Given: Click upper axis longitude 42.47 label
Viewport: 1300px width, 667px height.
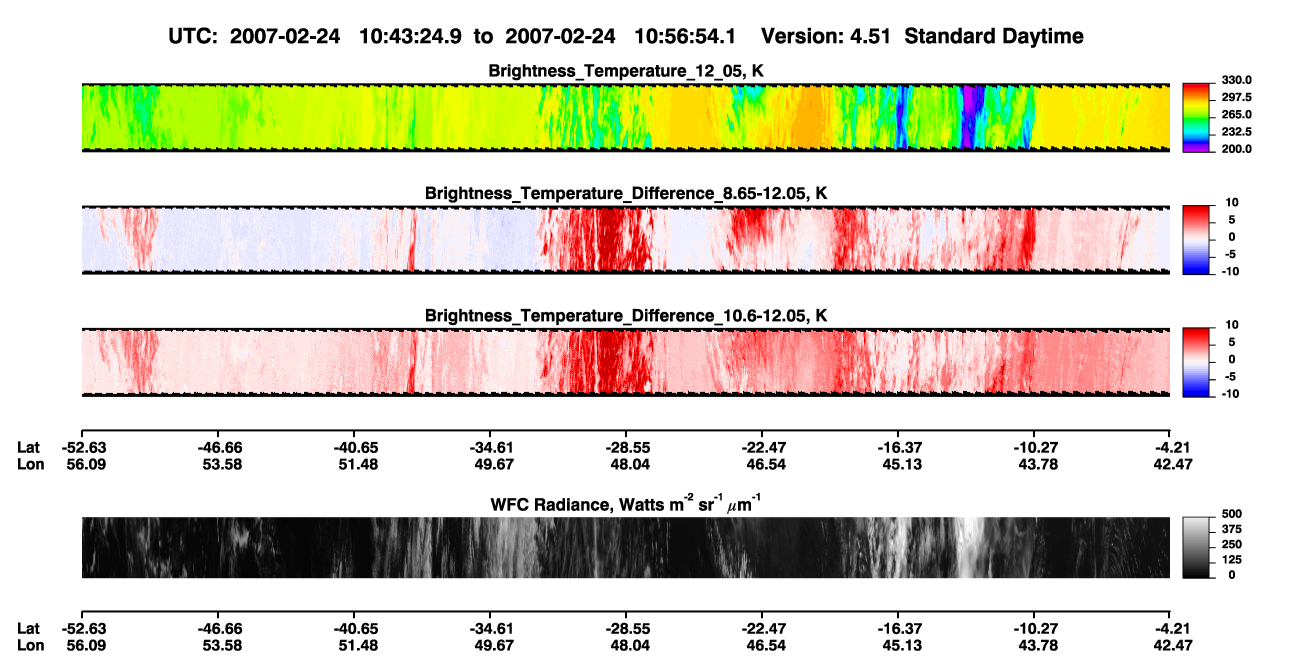Looking at the screenshot, I should coord(1172,464).
